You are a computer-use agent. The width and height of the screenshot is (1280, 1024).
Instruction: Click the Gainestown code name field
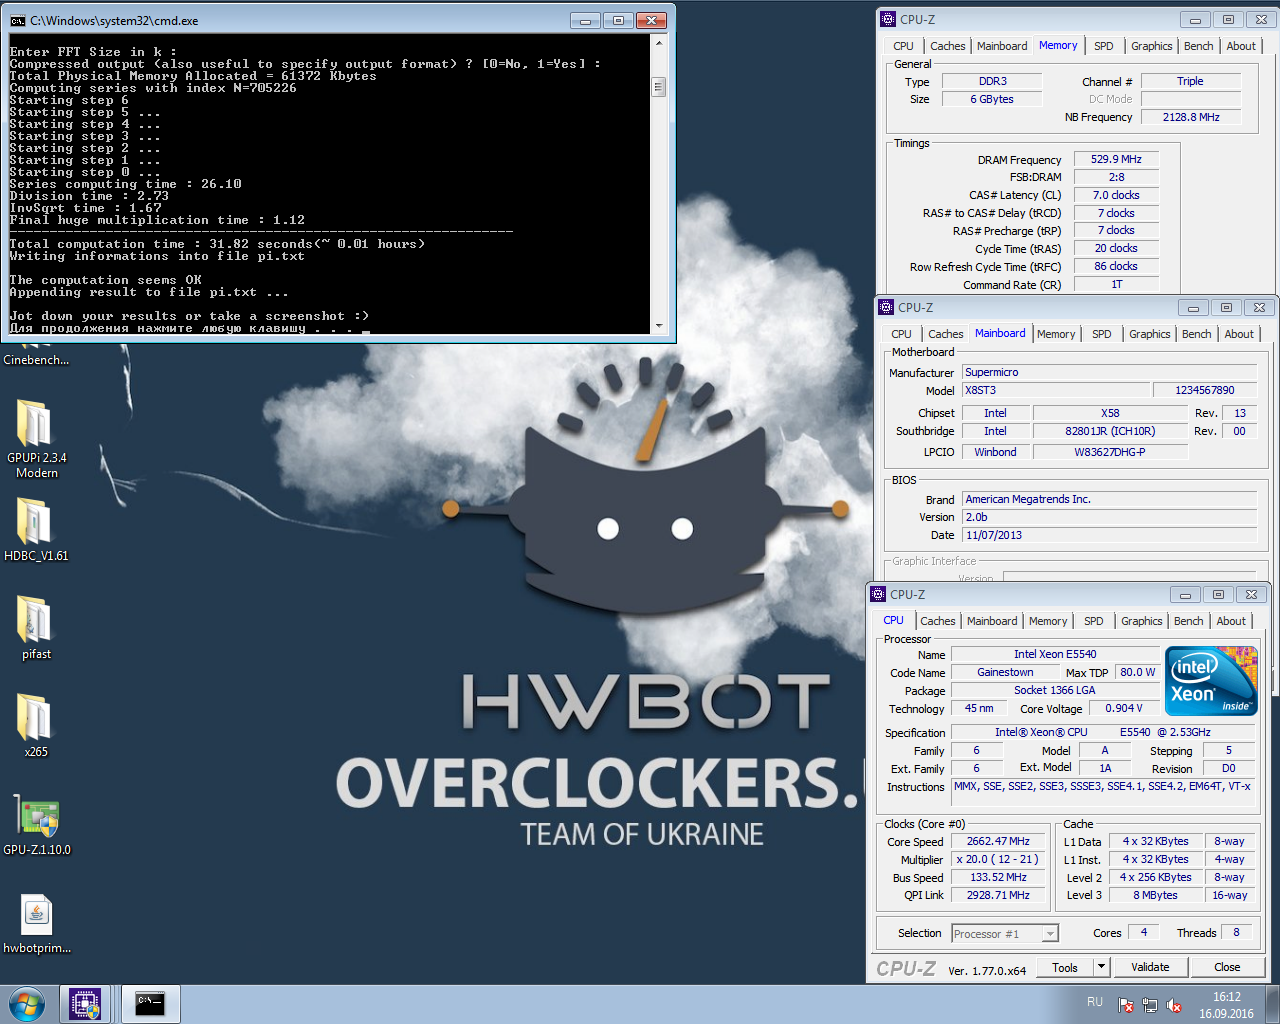pyautogui.click(x=1004, y=672)
